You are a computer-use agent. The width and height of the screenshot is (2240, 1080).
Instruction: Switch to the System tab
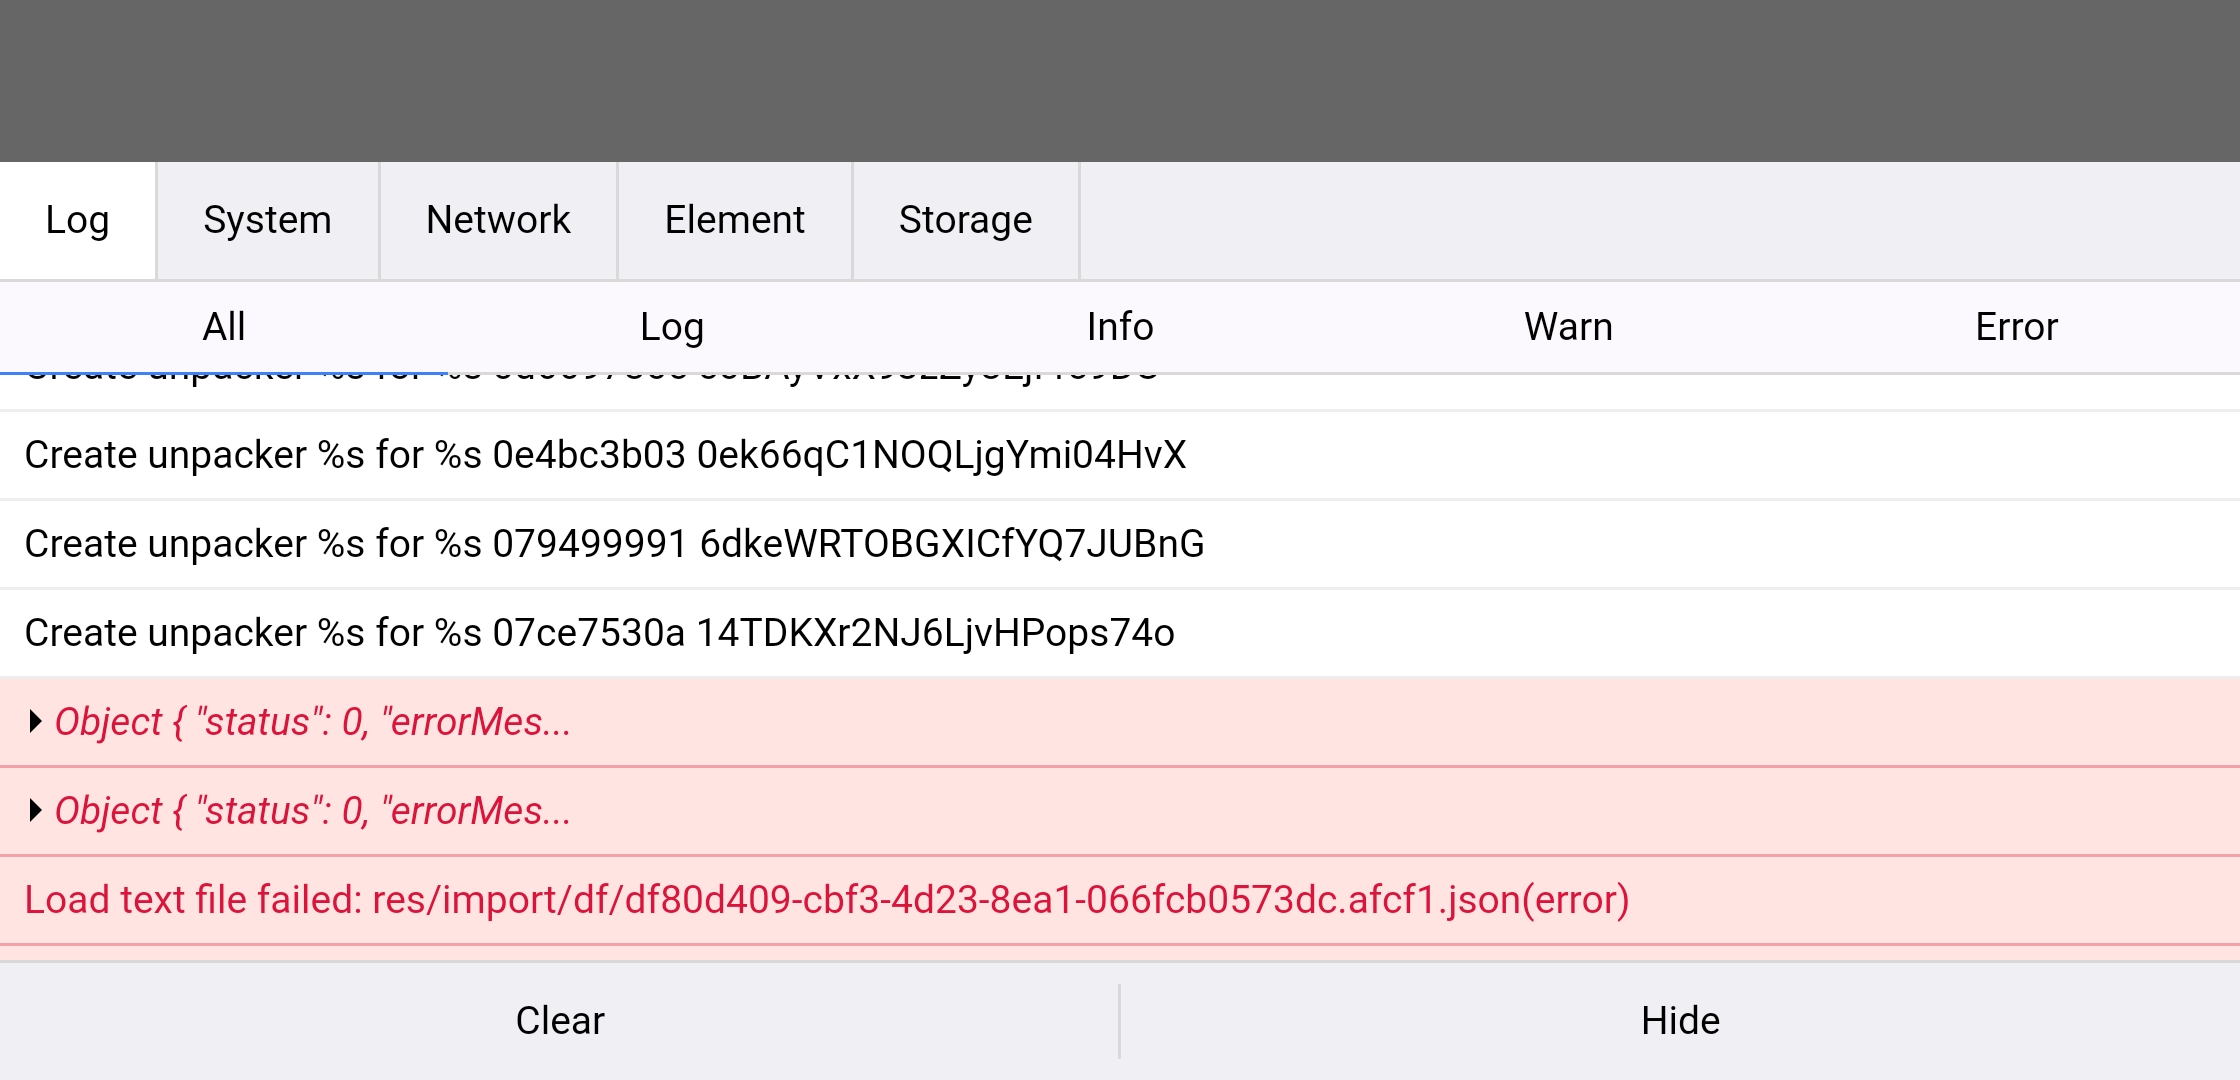[x=267, y=220]
